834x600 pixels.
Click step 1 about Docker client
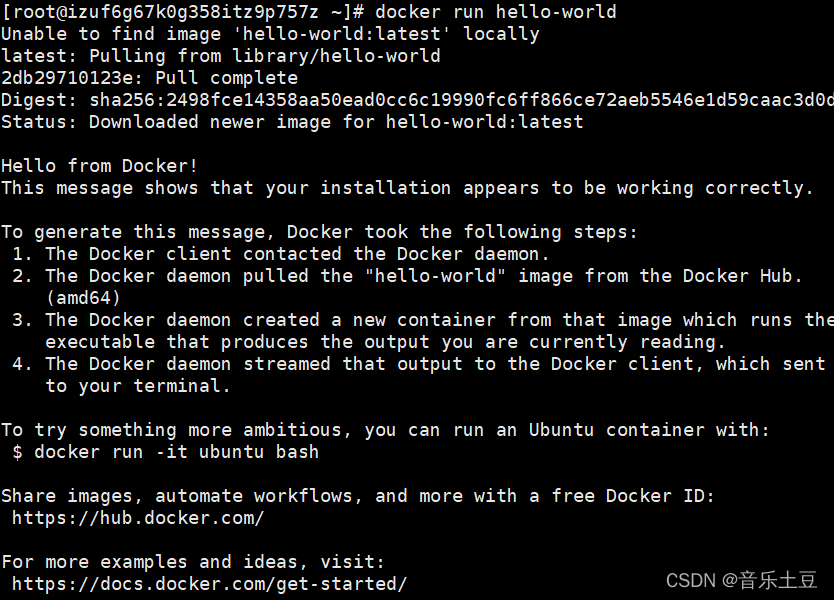(x=281, y=254)
